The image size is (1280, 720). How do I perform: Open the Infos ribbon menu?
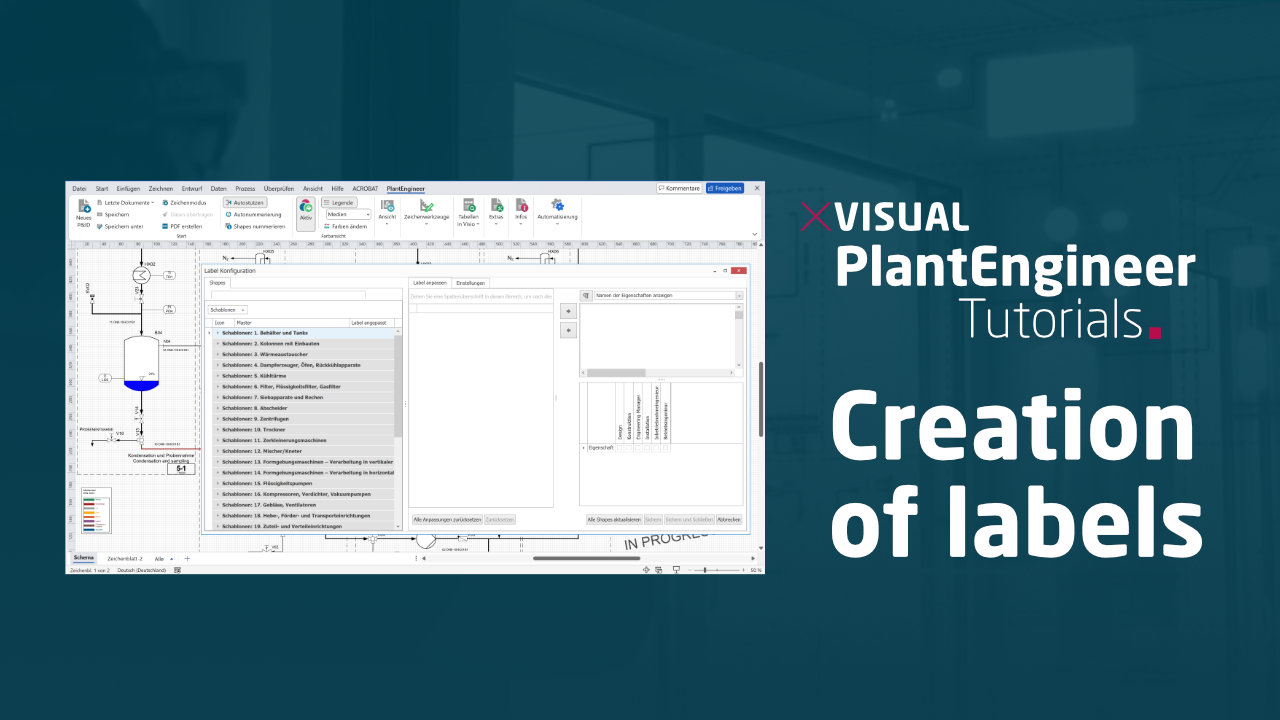click(521, 211)
